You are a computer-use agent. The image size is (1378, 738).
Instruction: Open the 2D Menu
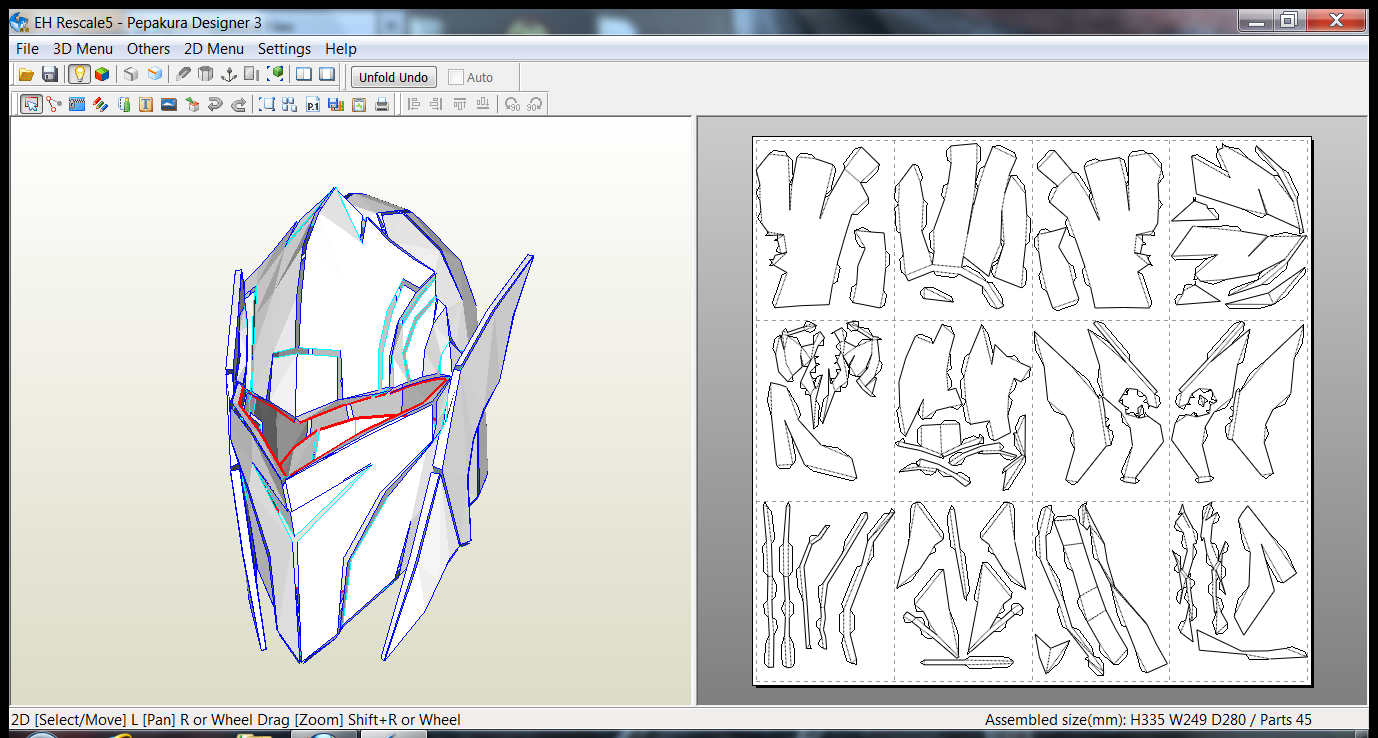coord(214,48)
